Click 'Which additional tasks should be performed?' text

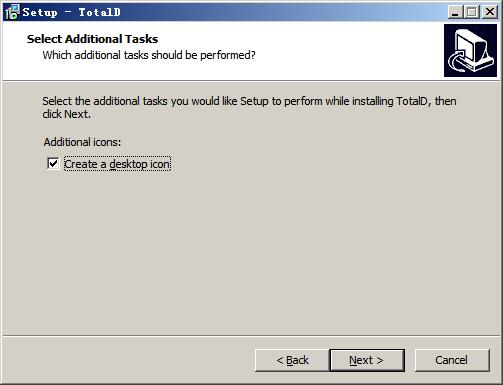tap(149, 55)
